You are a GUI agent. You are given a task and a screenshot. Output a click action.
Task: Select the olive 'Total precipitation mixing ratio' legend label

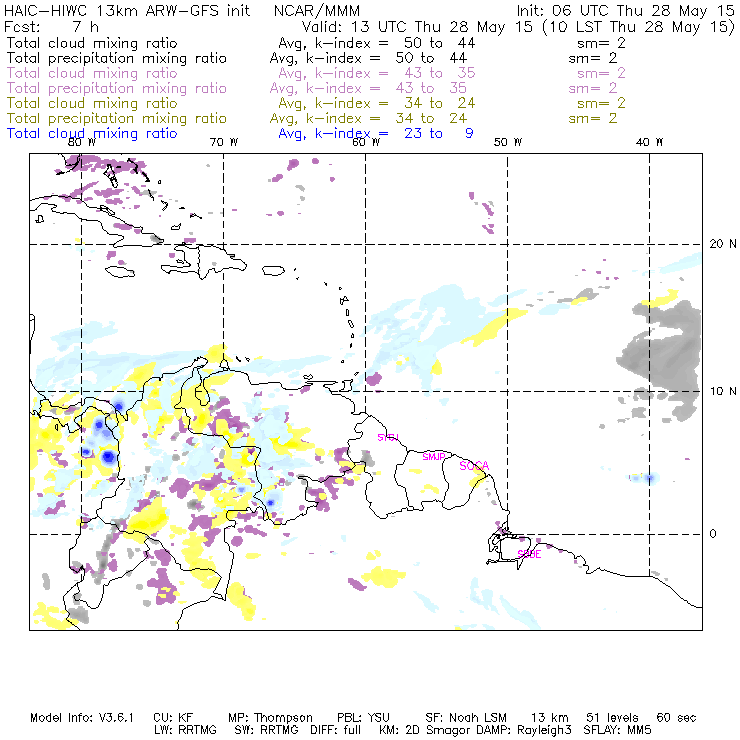click(x=117, y=118)
